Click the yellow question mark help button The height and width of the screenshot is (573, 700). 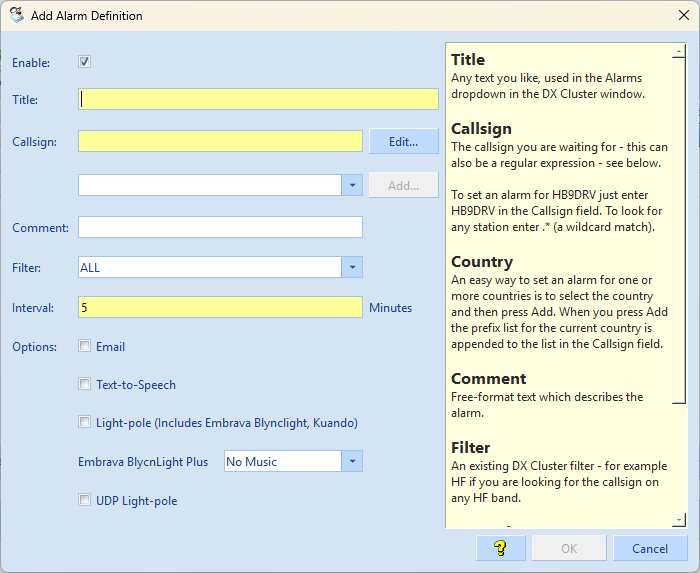point(501,548)
